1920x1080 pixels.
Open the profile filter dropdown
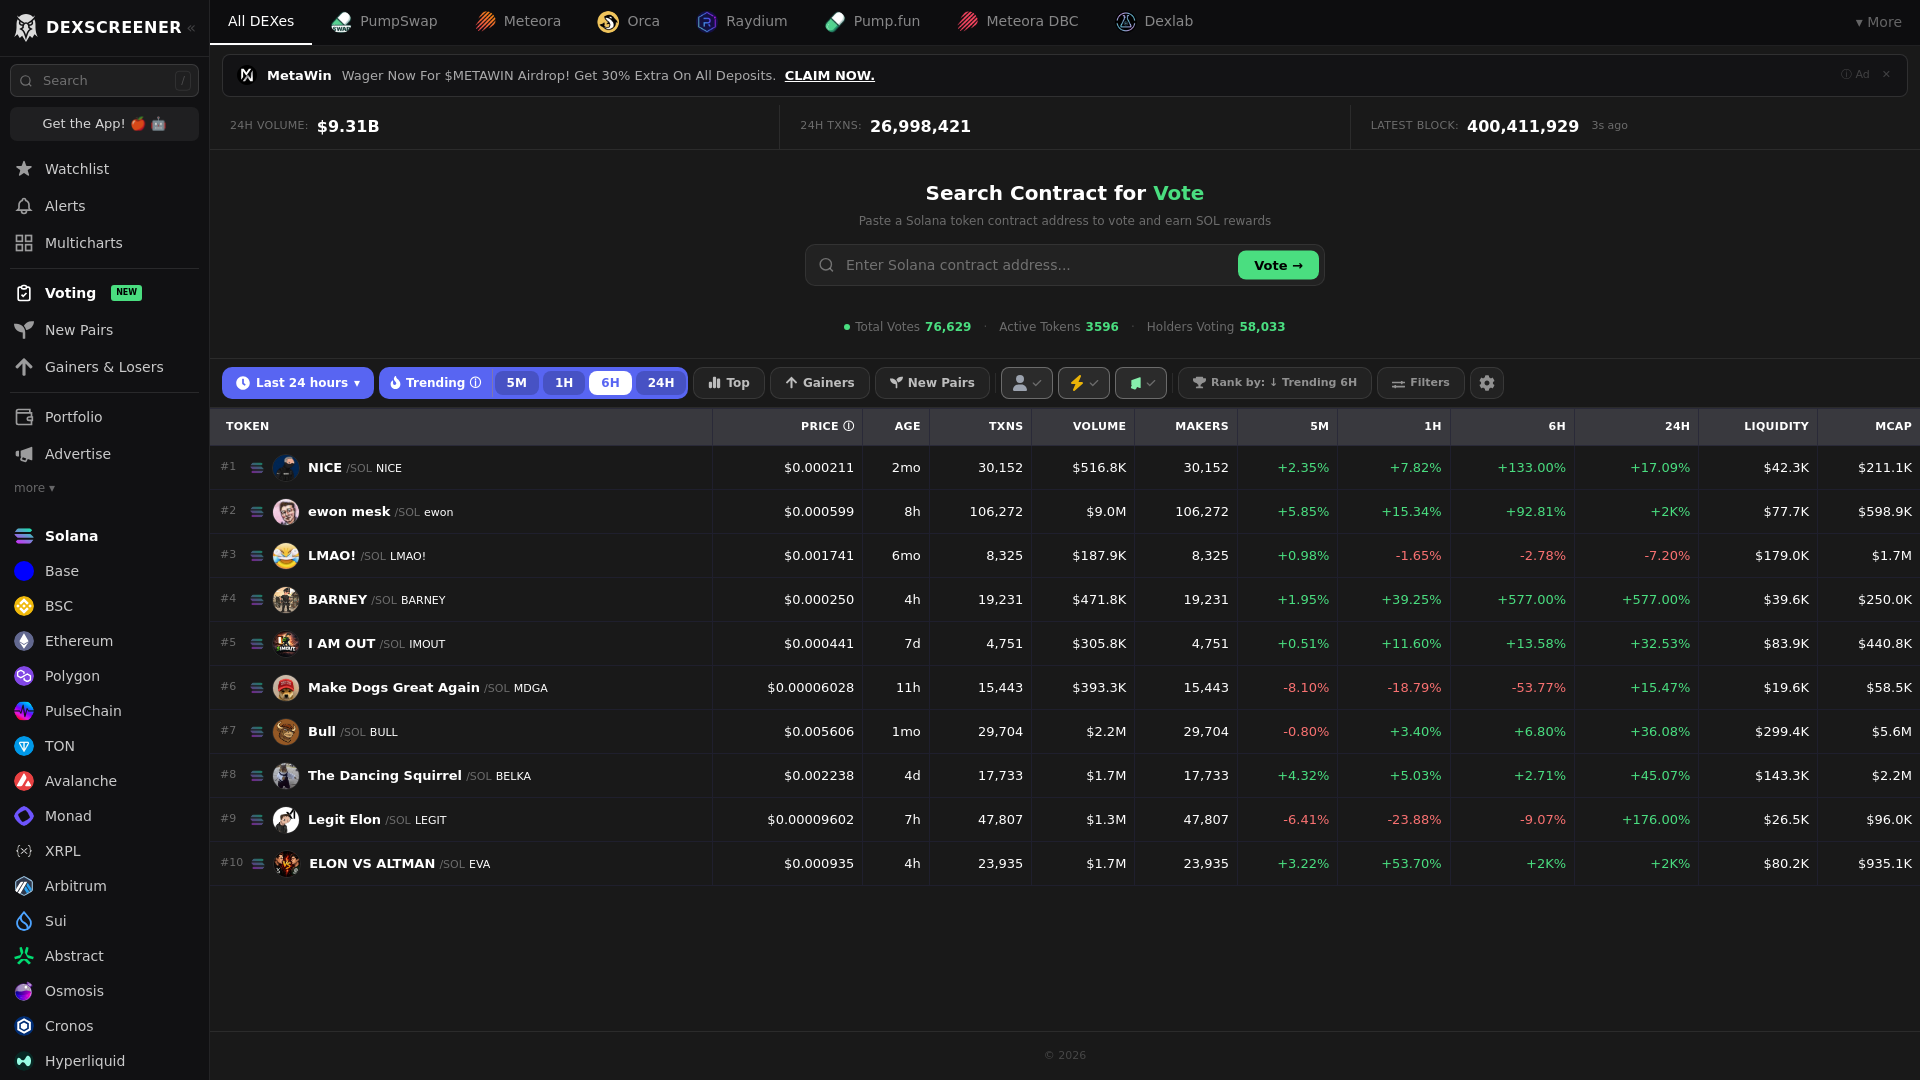[1027, 383]
